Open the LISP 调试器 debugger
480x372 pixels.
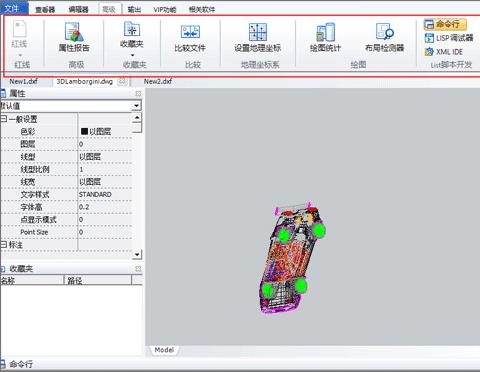[449, 38]
